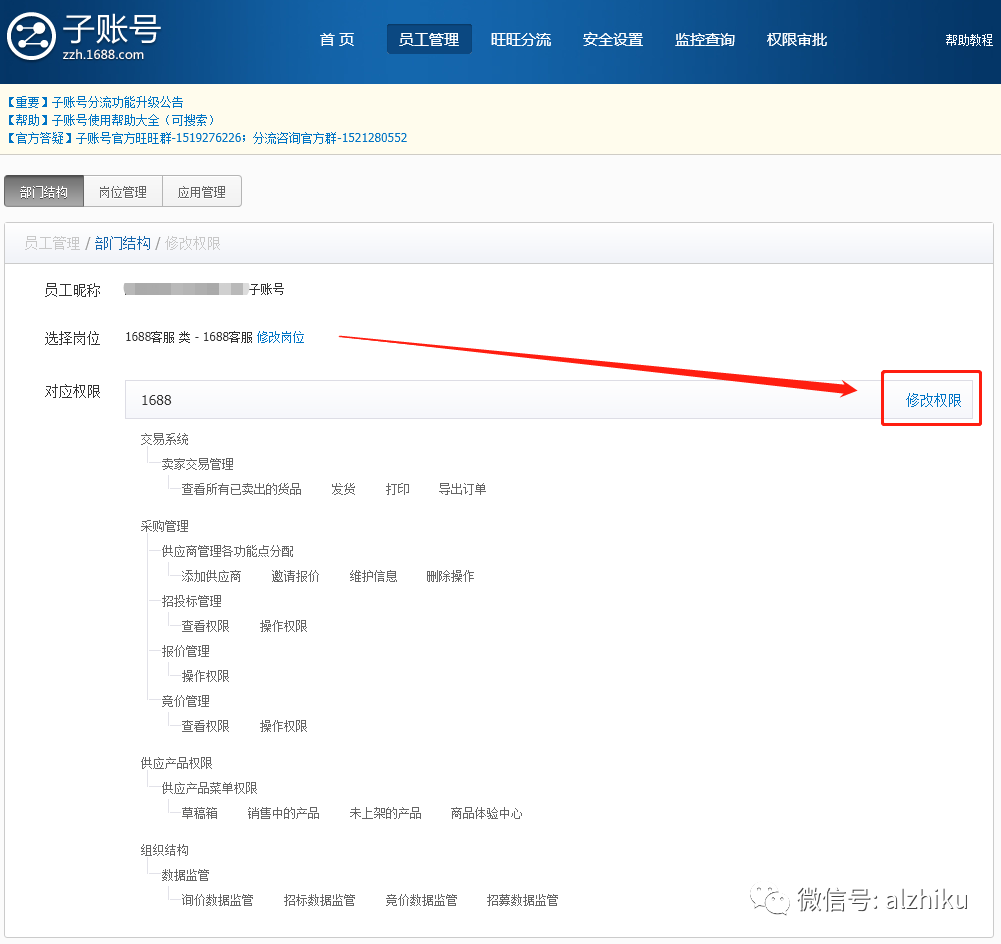
Task: Click 部门结构 in the breadcrumb
Action: point(123,243)
